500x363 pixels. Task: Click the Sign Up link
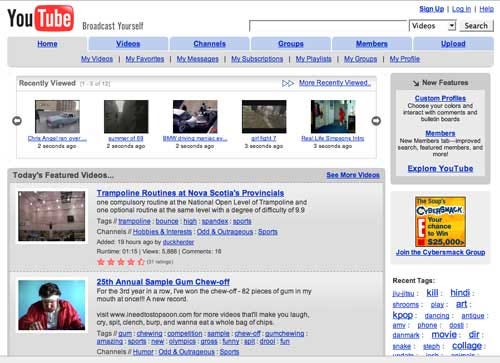(x=432, y=9)
